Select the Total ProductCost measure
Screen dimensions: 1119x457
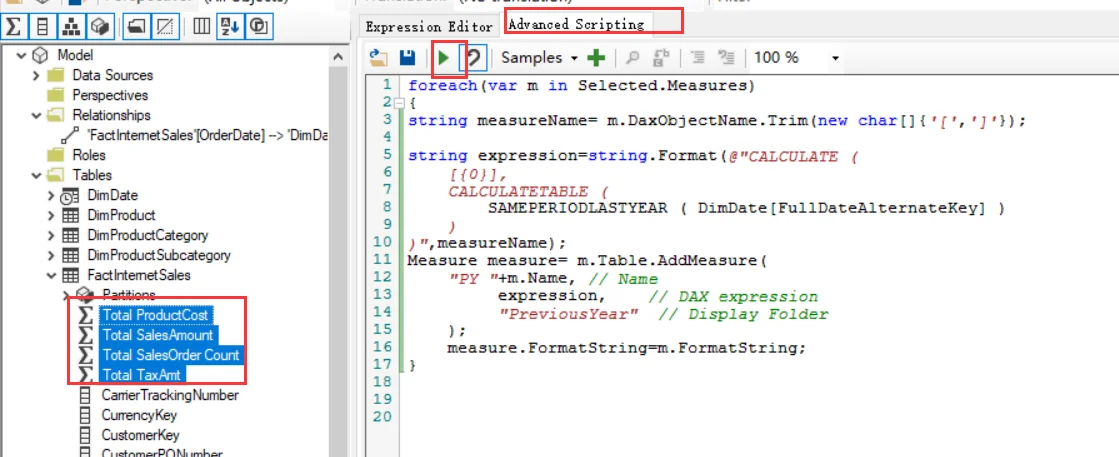(x=155, y=315)
